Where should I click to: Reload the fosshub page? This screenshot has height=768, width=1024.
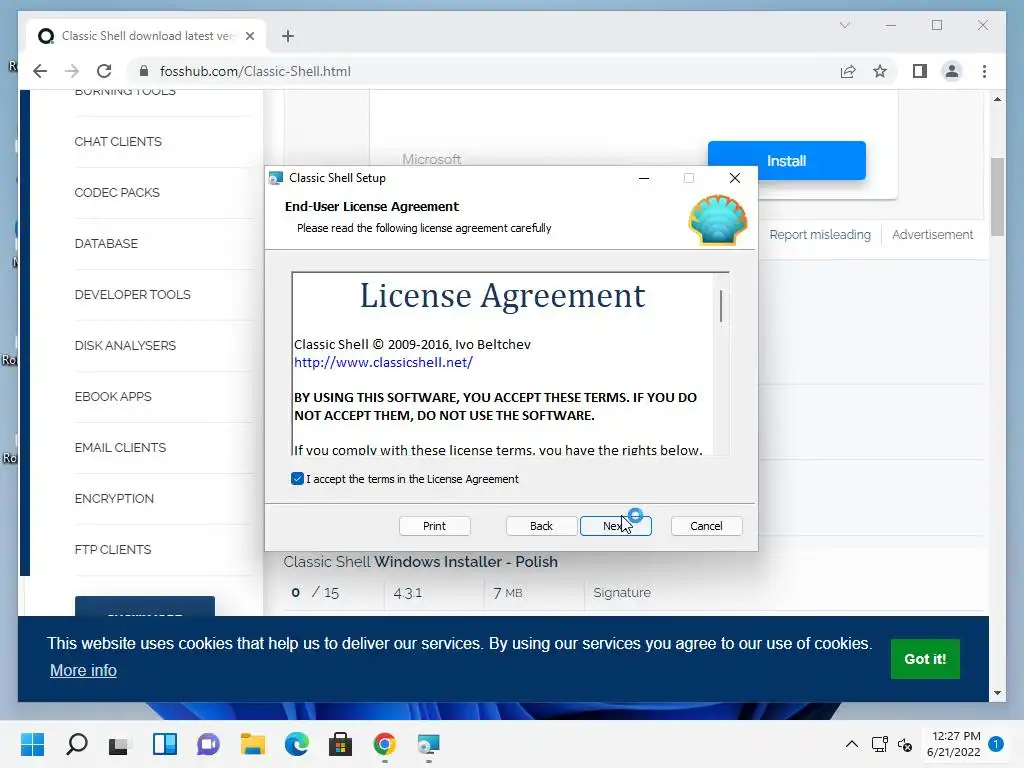(x=104, y=71)
